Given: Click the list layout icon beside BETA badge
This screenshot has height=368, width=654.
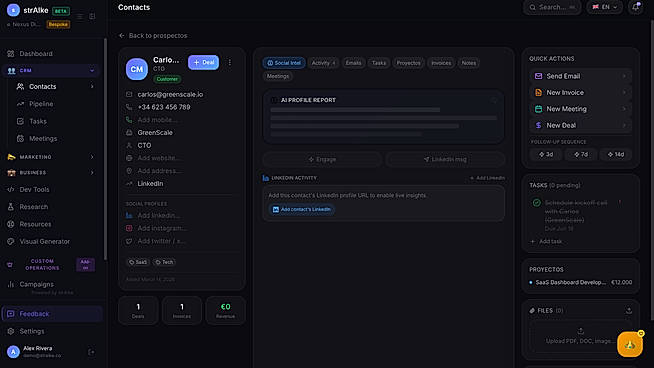Looking at the screenshot, I should pos(80,16).
